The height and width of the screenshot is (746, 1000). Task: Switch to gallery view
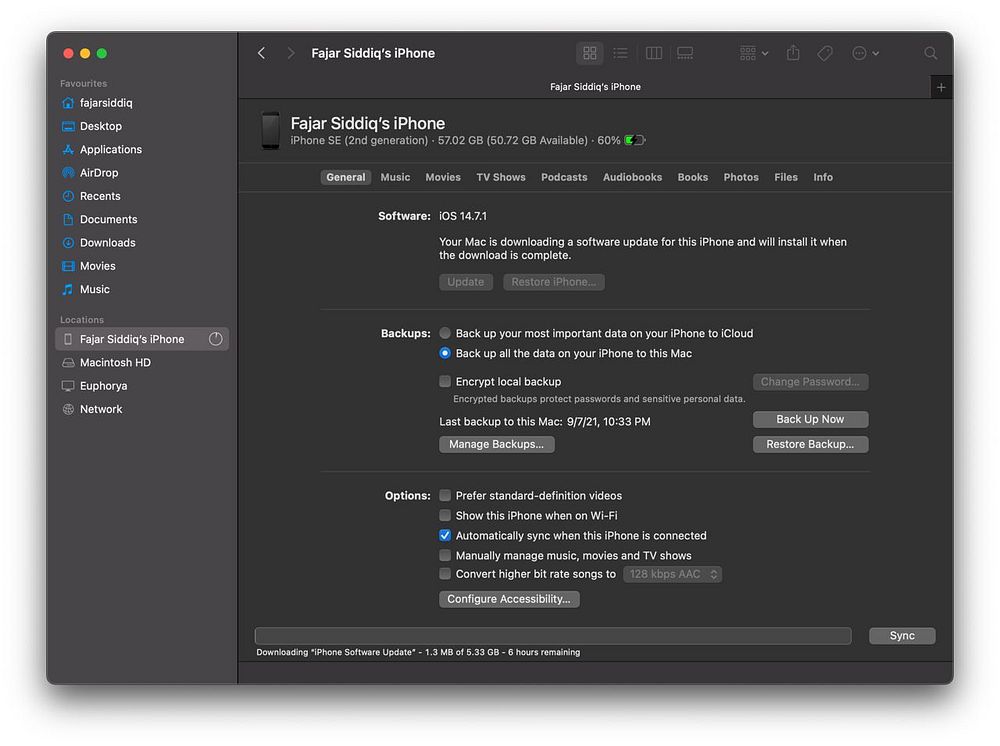685,54
